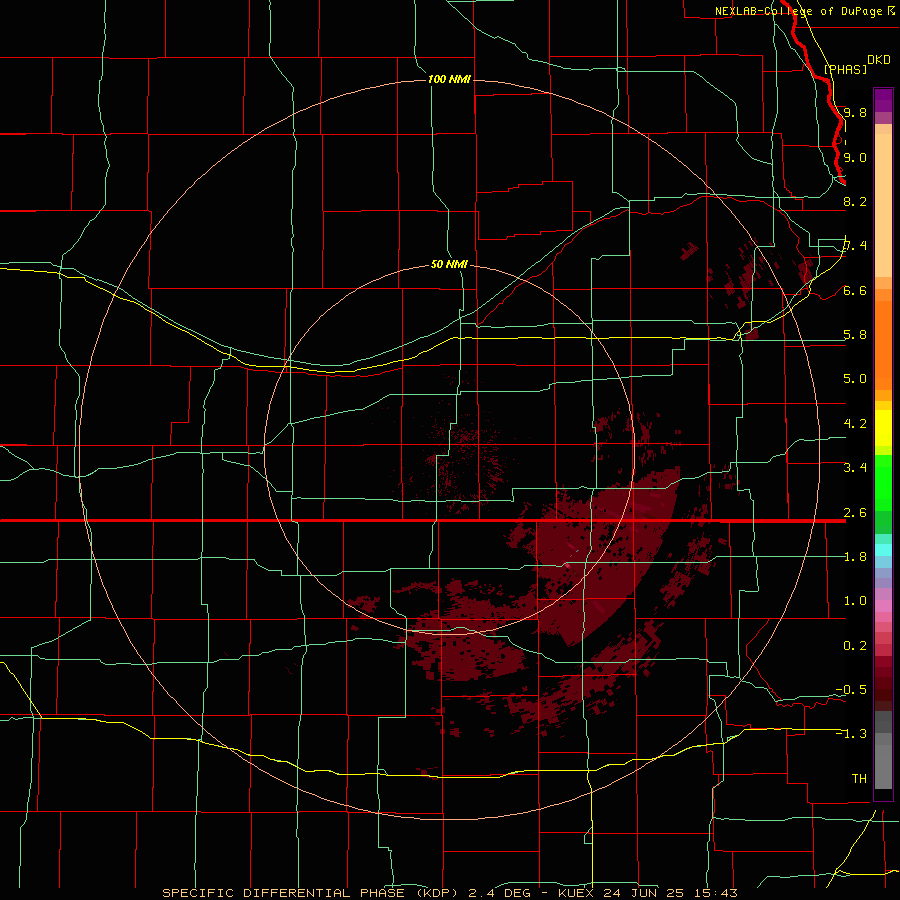This screenshot has width=900, height=900.
Task: Pick the bright green segment of the color bar
Action: [x=883, y=483]
